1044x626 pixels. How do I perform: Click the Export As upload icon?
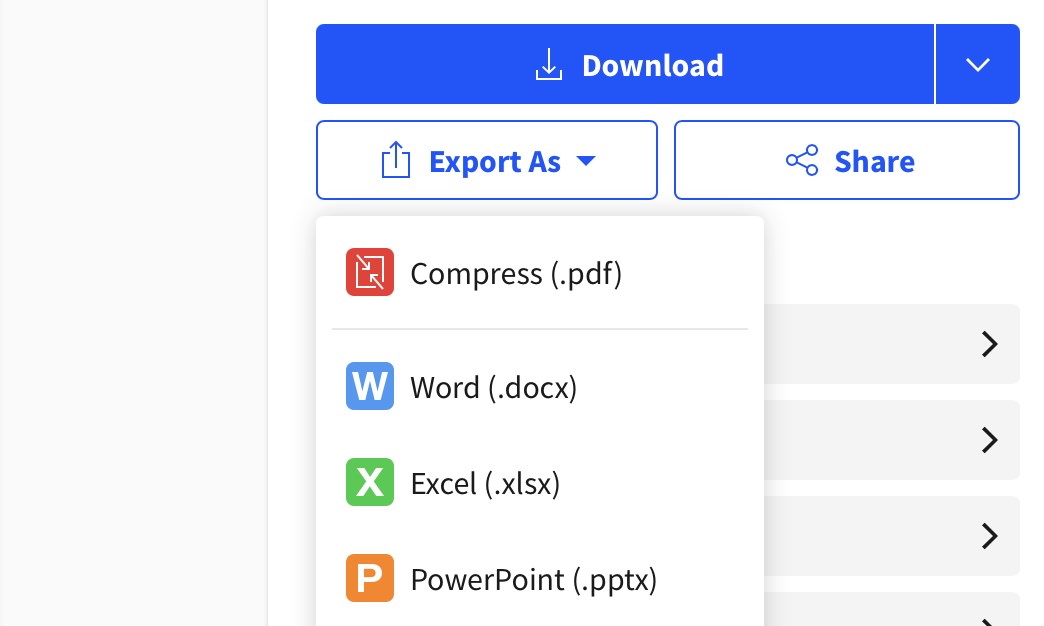(x=396, y=161)
